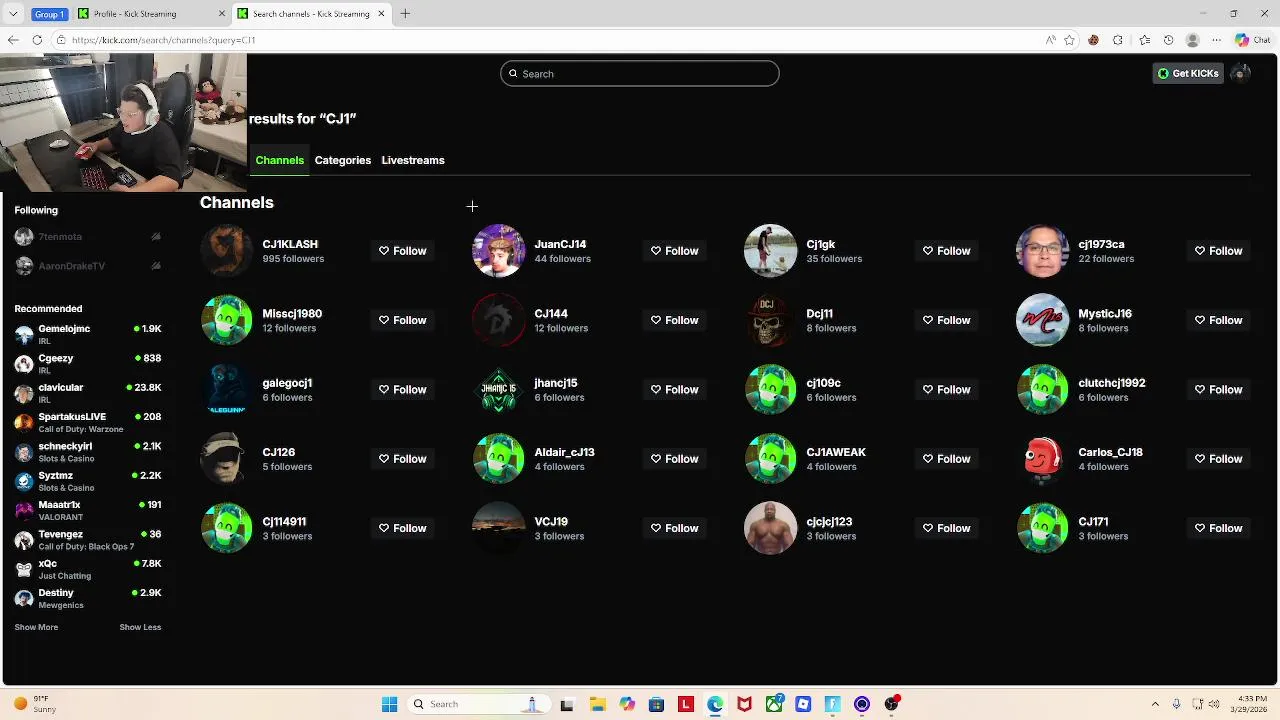
Task: Follow the clutchcj1992 channel
Action: (x=1218, y=389)
